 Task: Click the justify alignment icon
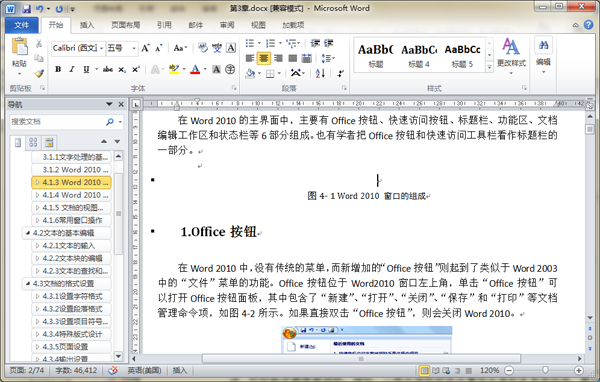point(293,58)
